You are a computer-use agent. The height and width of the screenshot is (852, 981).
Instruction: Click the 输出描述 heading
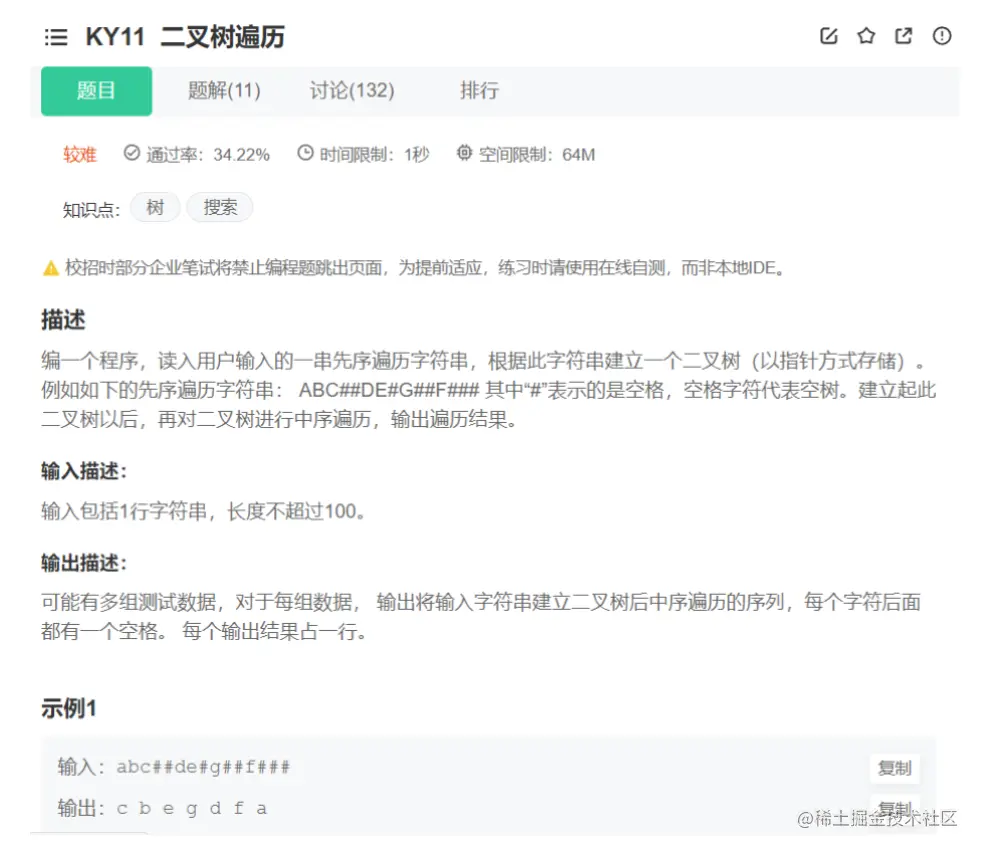[84, 563]
